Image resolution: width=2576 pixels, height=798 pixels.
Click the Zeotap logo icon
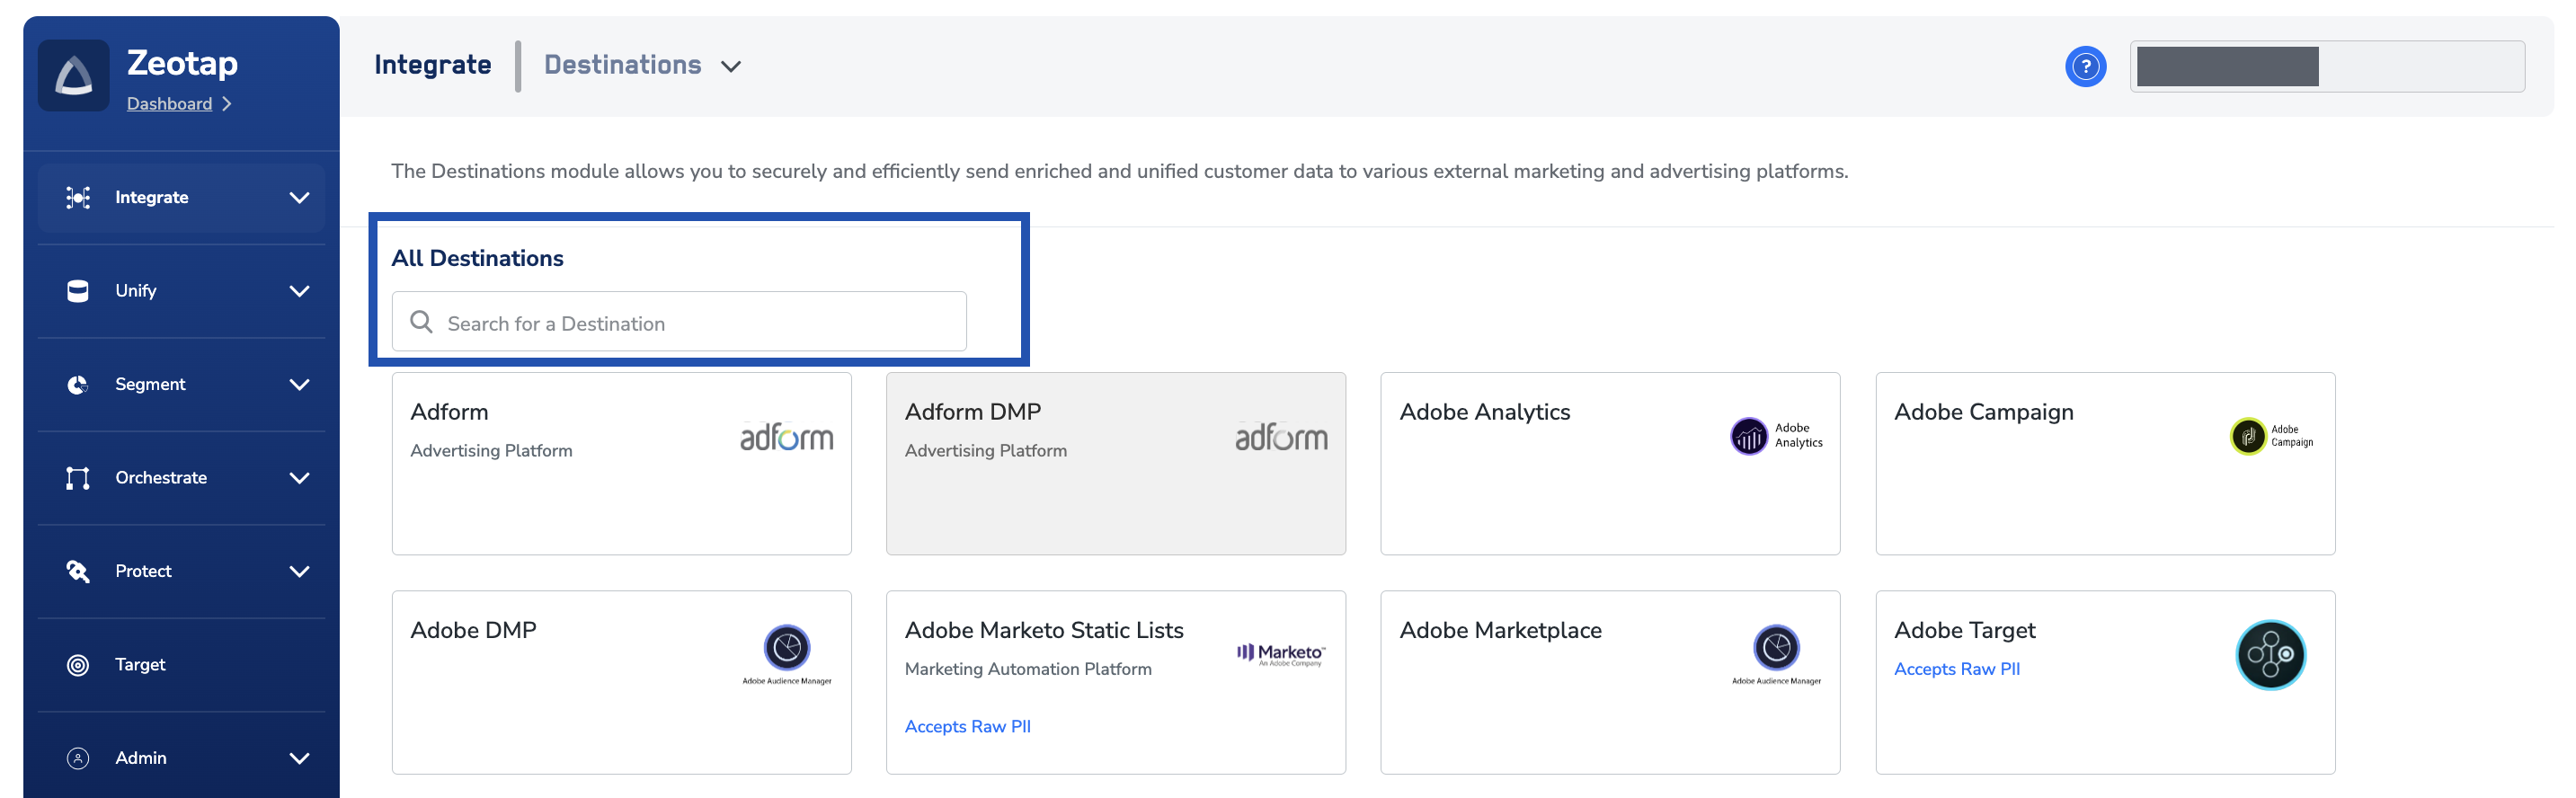[x=73, y=76]
